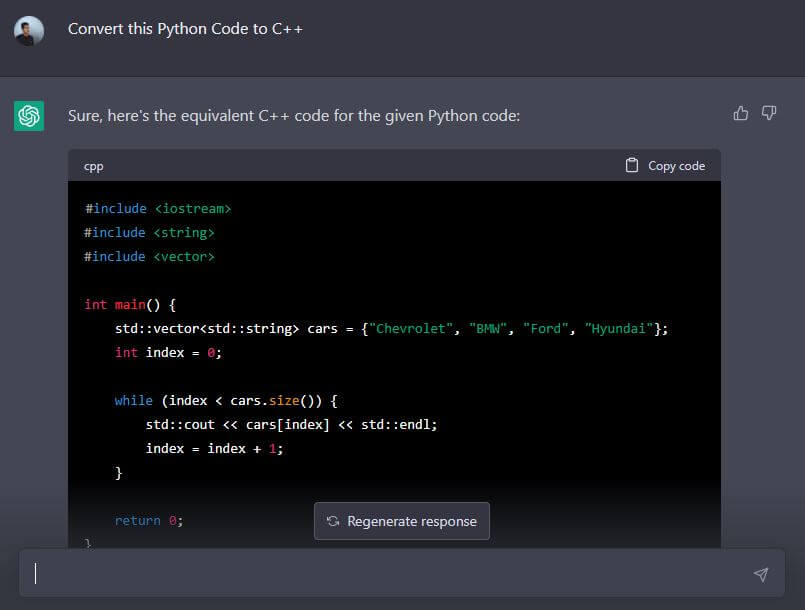The image size is (805, 610).
Task: Click the green ChatGPT logo
Action: [x=29, y=116]
